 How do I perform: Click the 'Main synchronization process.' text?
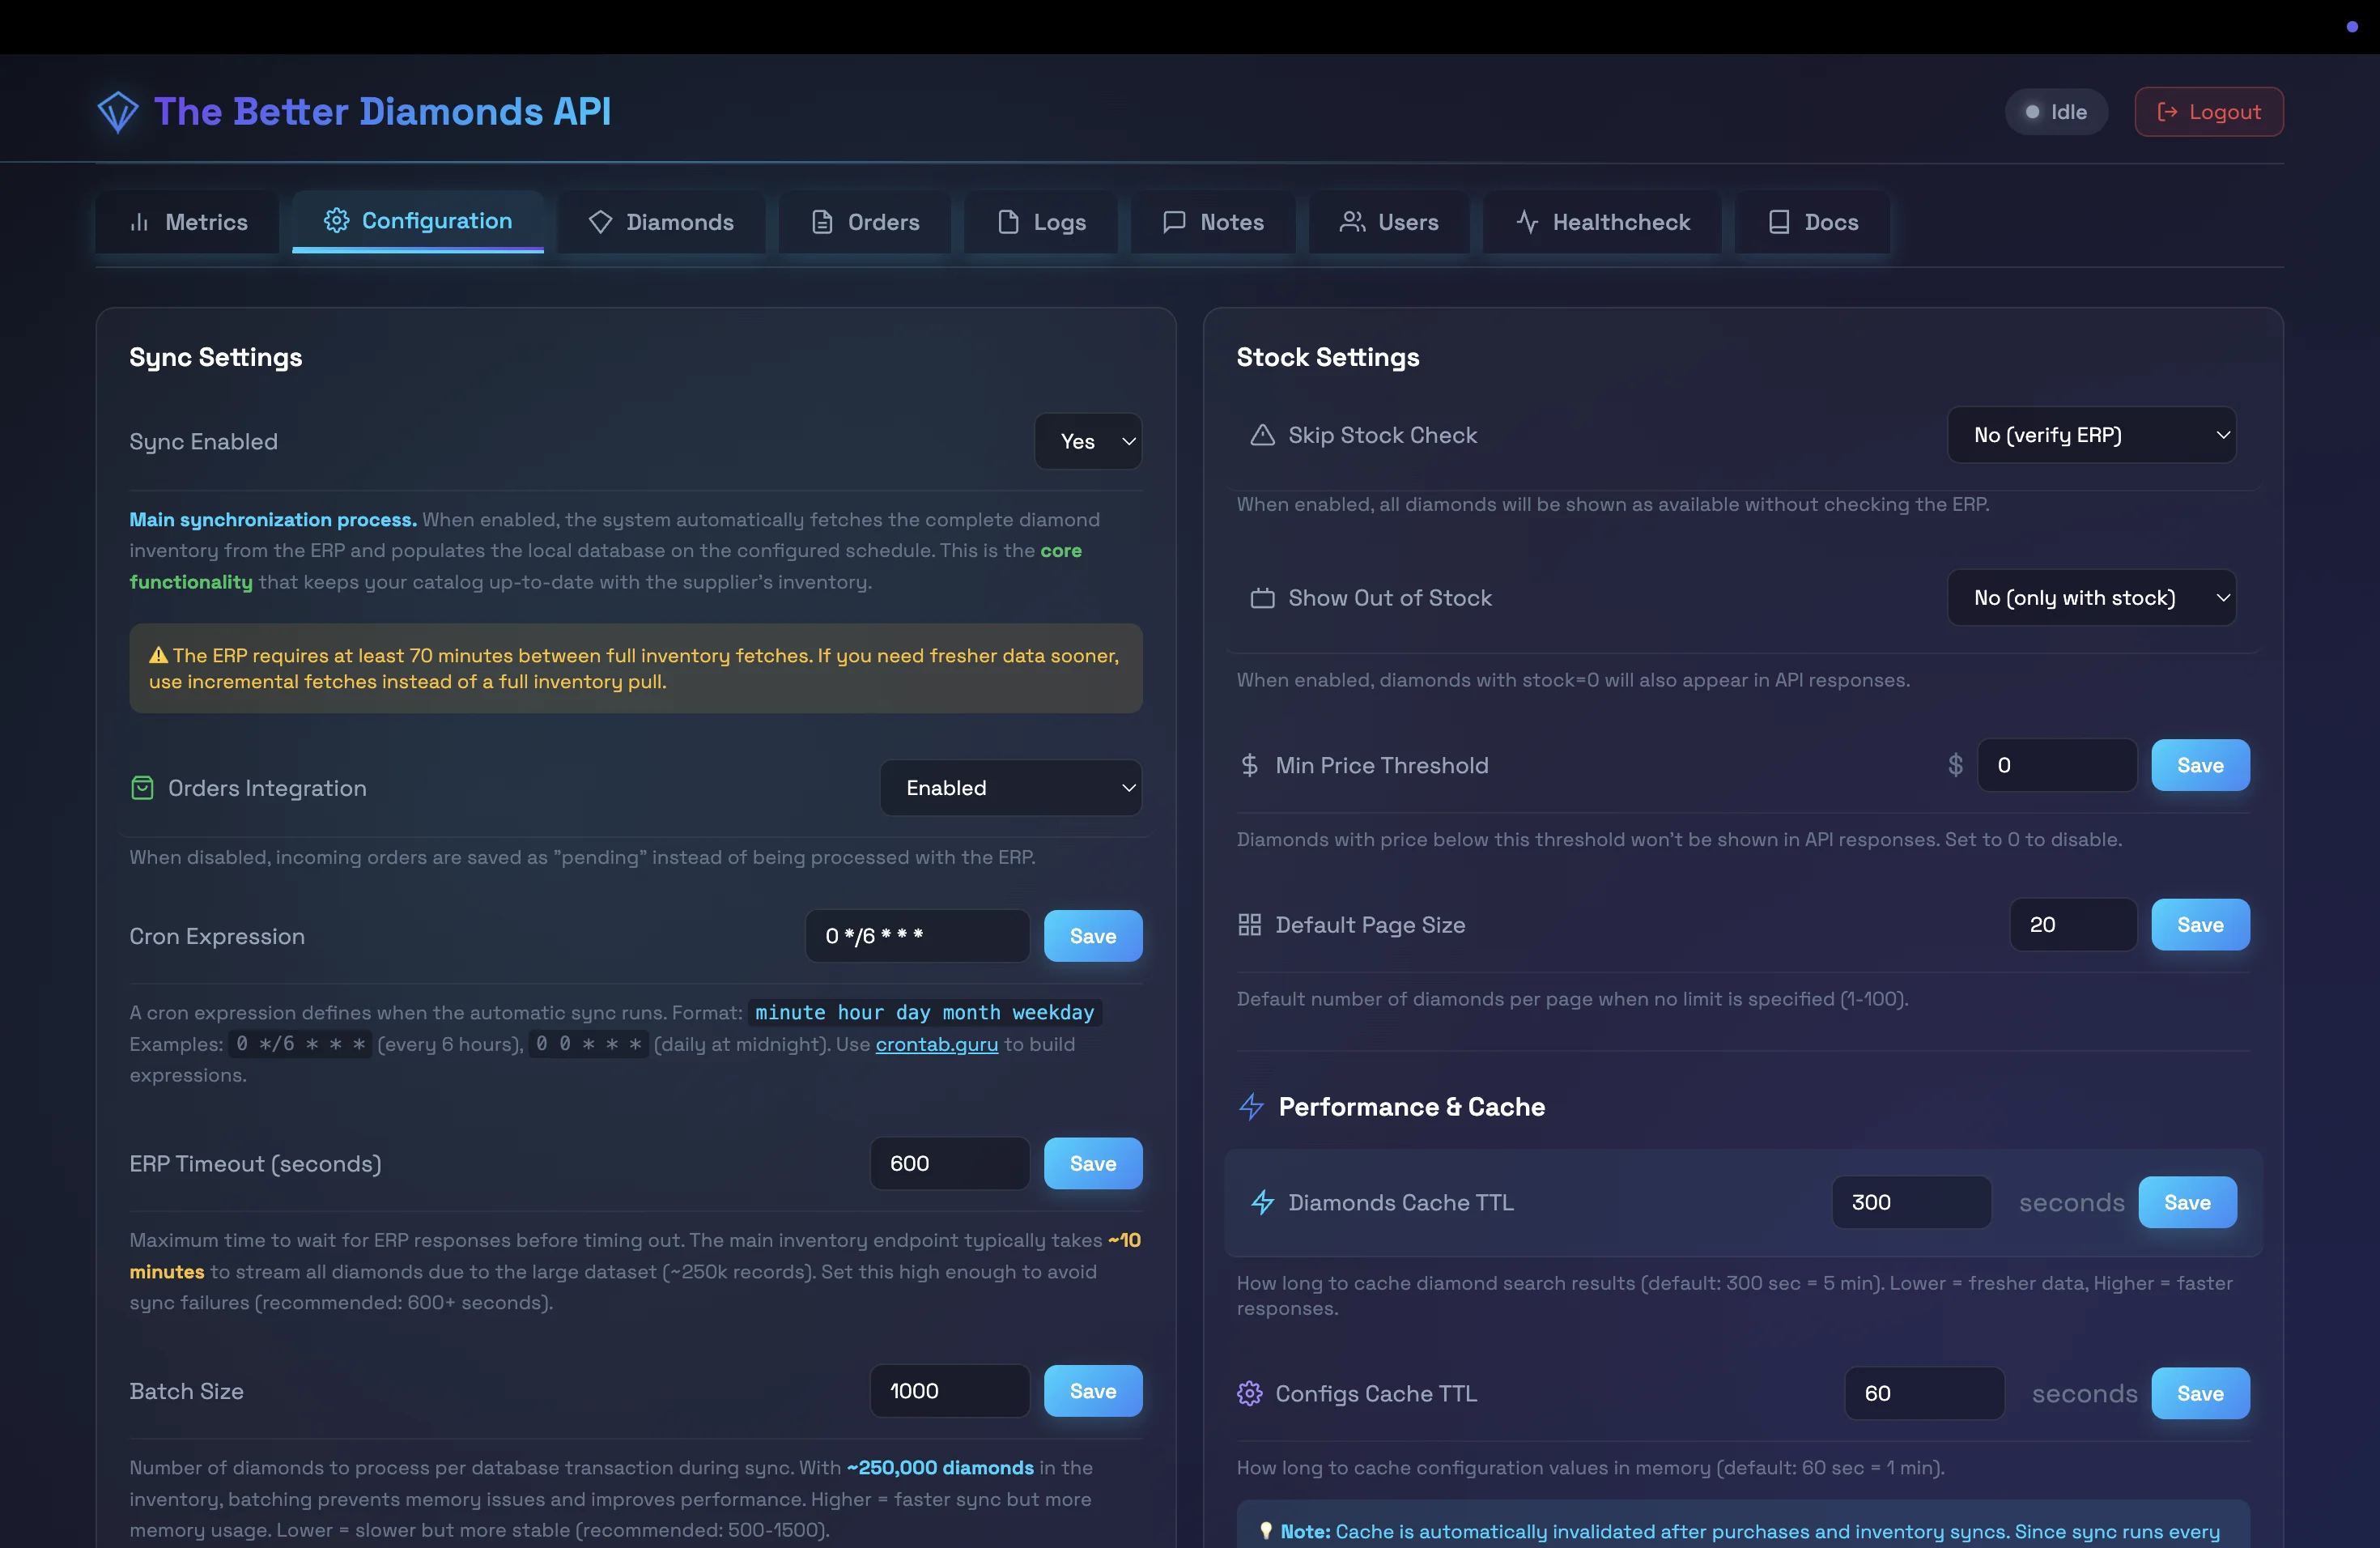click(x=273, y=519)
